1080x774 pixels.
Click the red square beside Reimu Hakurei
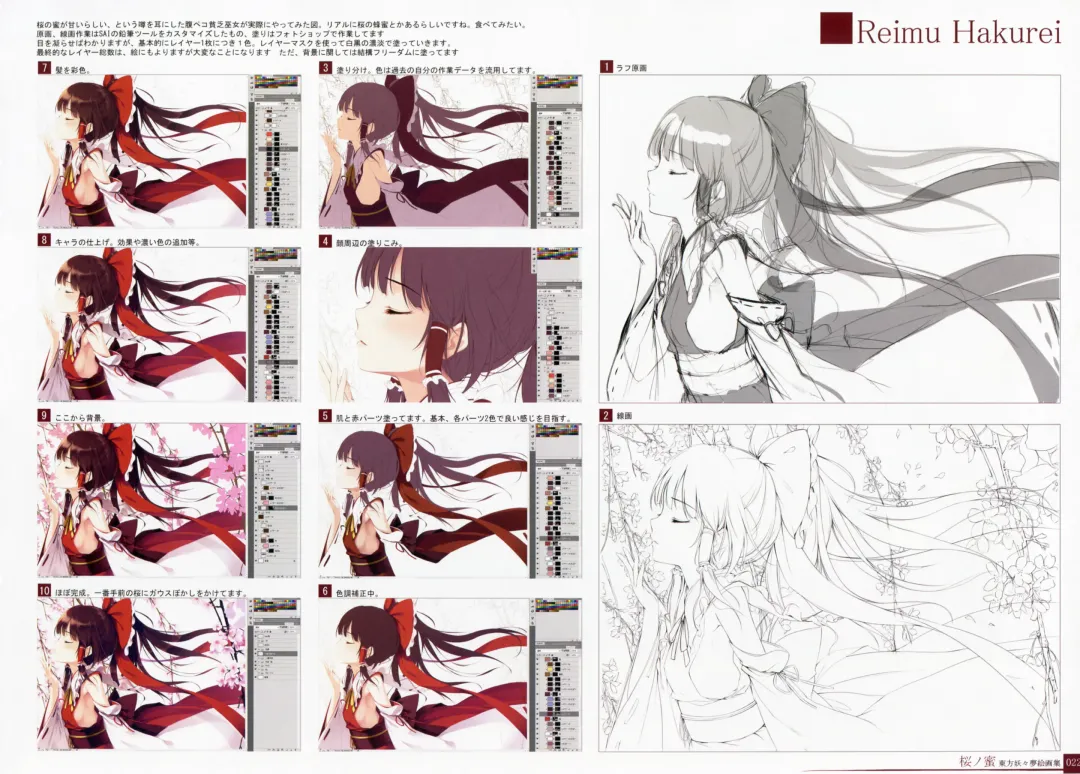pyautogui.click(x=835, y=29)
